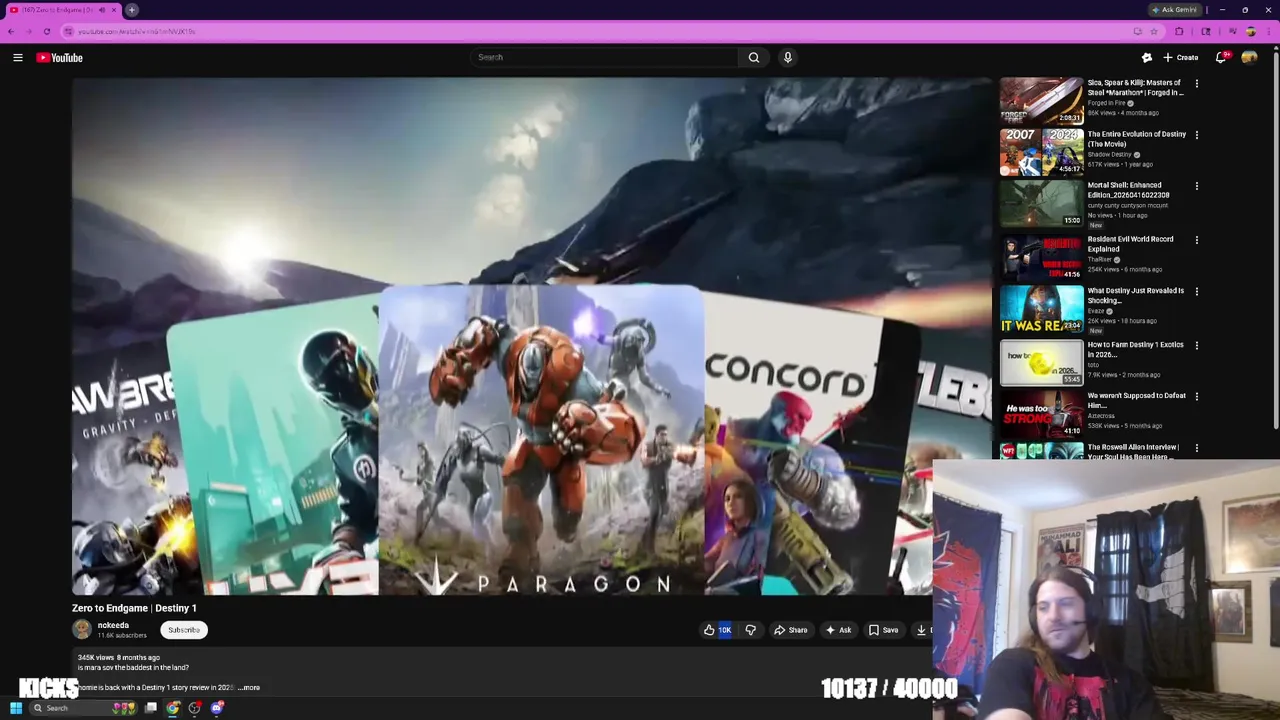
Task: Focus the YouTube search field
Action: tap(605, 57)
